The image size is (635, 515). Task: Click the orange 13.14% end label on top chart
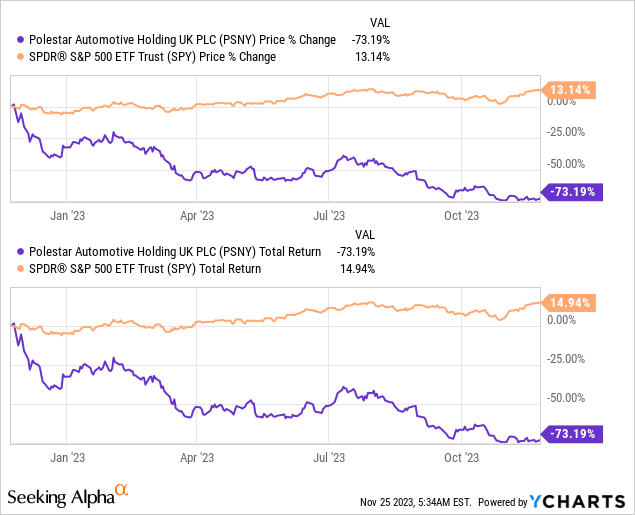coord(569,90)
